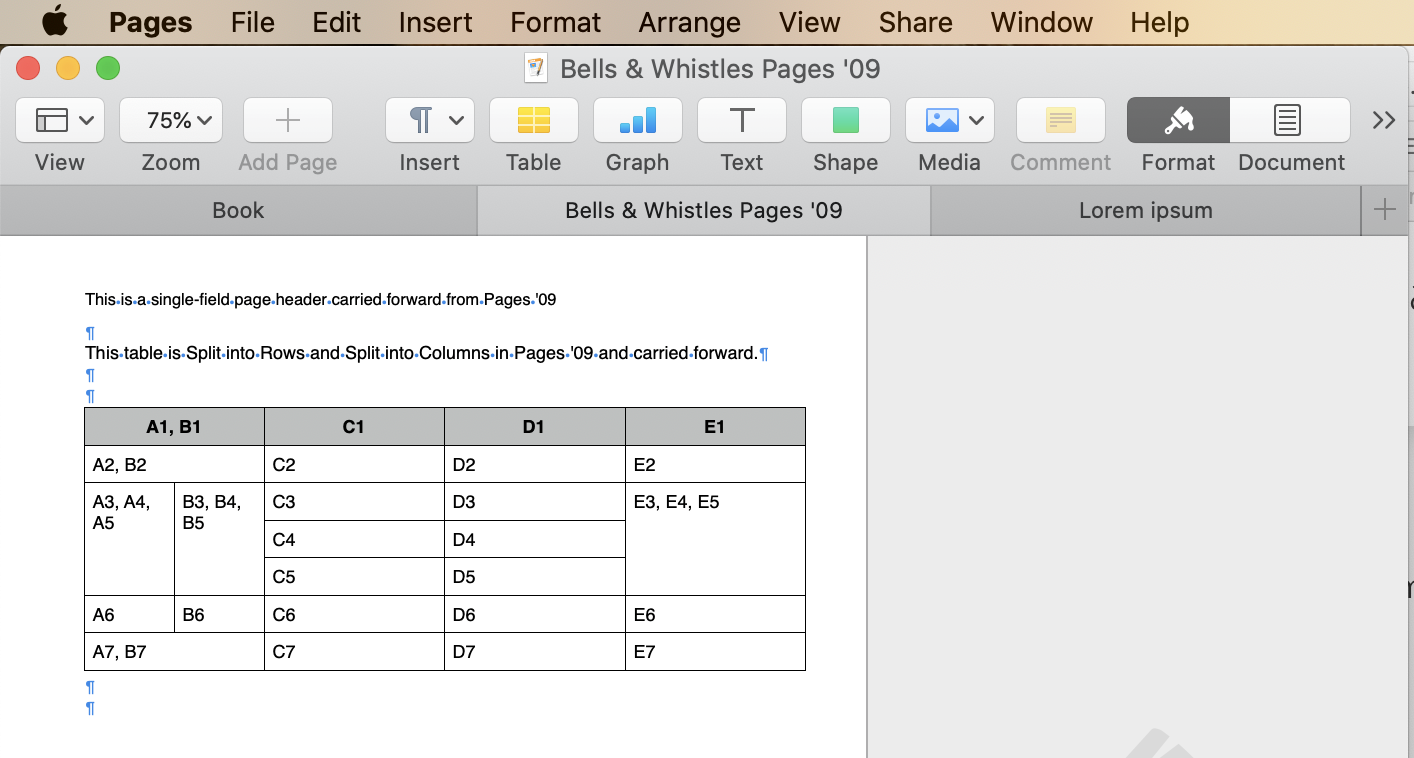Open the Apple menu
Screen dimensions: 1414x758
click(54, 21)
